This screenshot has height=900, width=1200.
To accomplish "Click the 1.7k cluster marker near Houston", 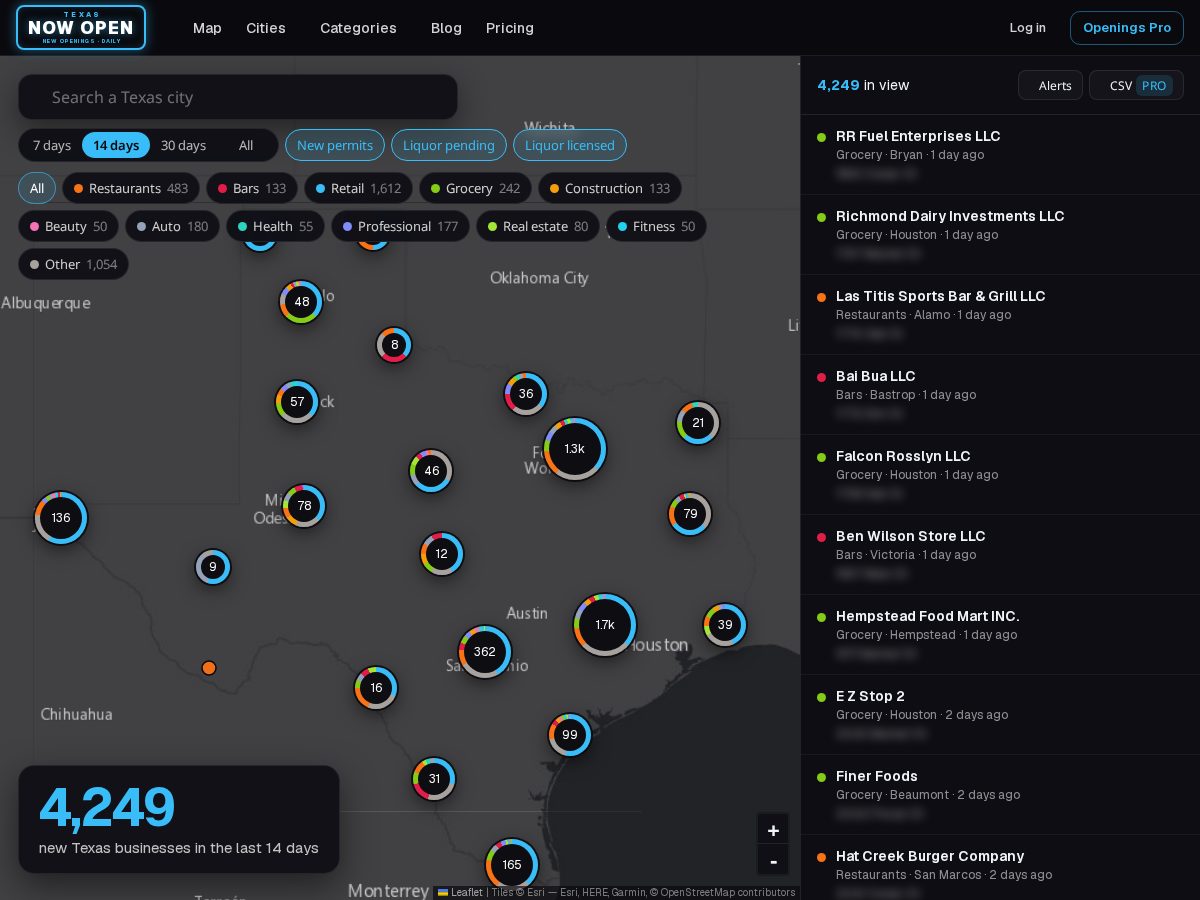I will point(605,625).
